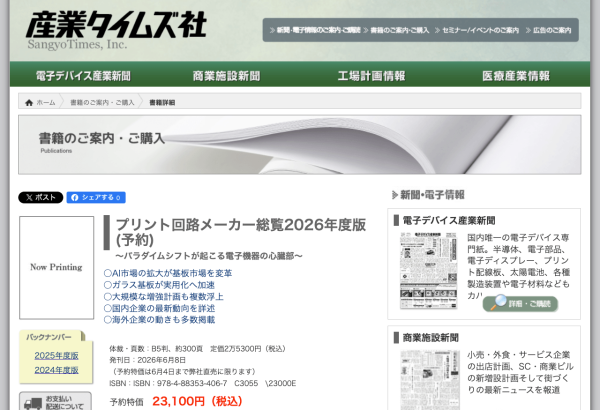Click the line 大規模な増強計画も複数浮上

[164, 297]
